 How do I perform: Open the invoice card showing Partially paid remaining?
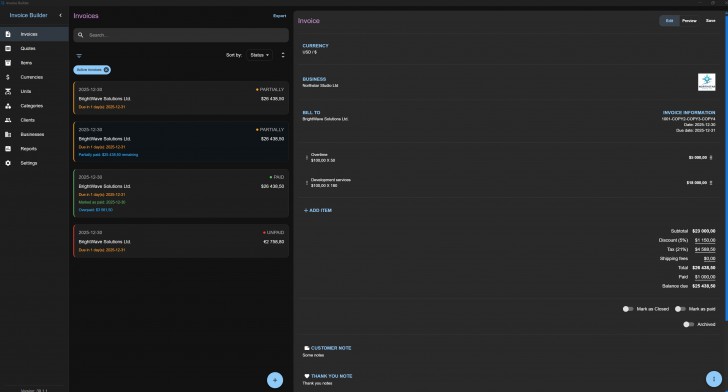[x=181, y=142]
